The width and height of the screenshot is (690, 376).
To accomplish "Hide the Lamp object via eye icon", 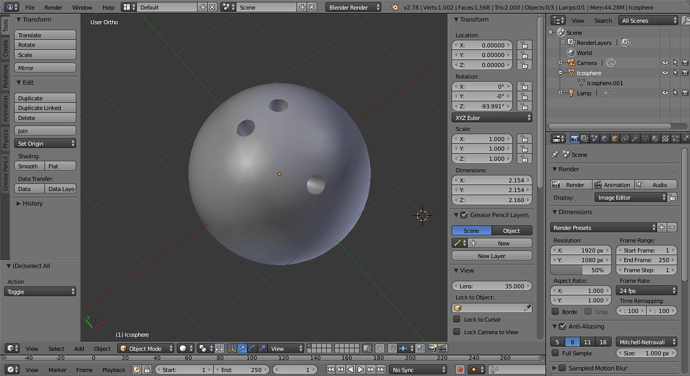I will [x=665, y=93].
